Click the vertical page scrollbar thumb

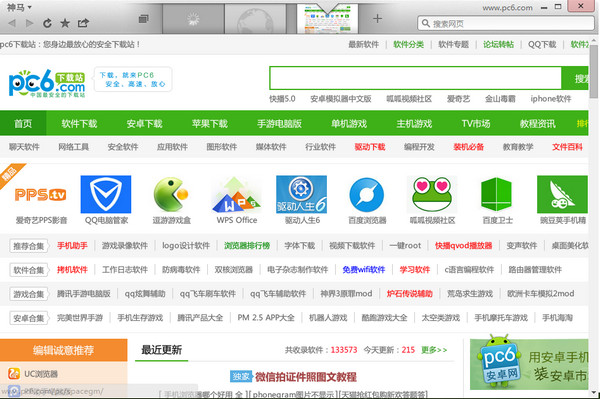point(593,71)
